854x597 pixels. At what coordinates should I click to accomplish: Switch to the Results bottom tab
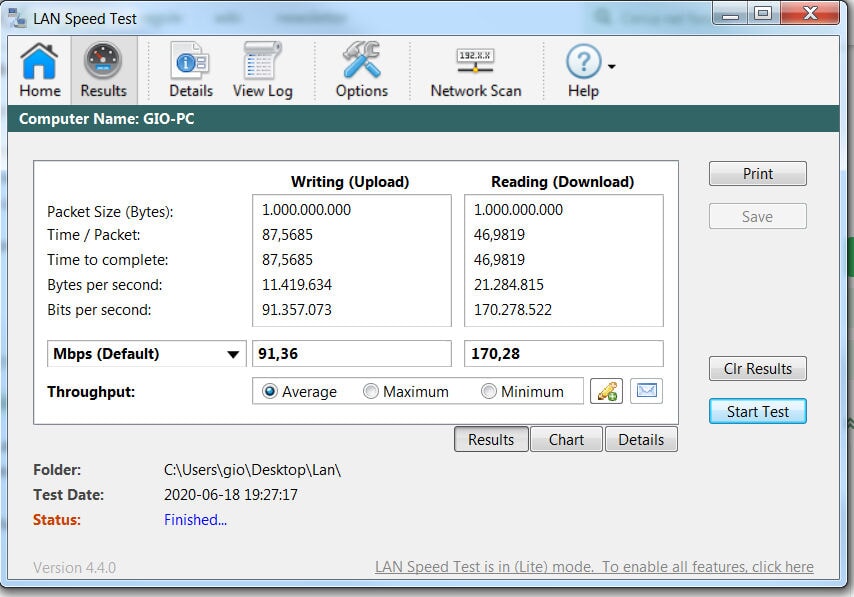(x=491, y=440)
